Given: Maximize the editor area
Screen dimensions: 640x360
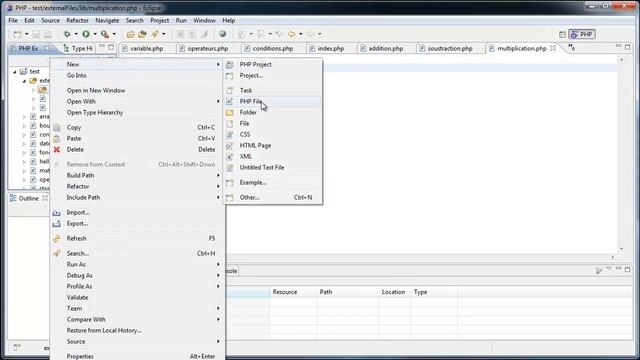Looking at the screenshot, I should (x=627, y=47).
